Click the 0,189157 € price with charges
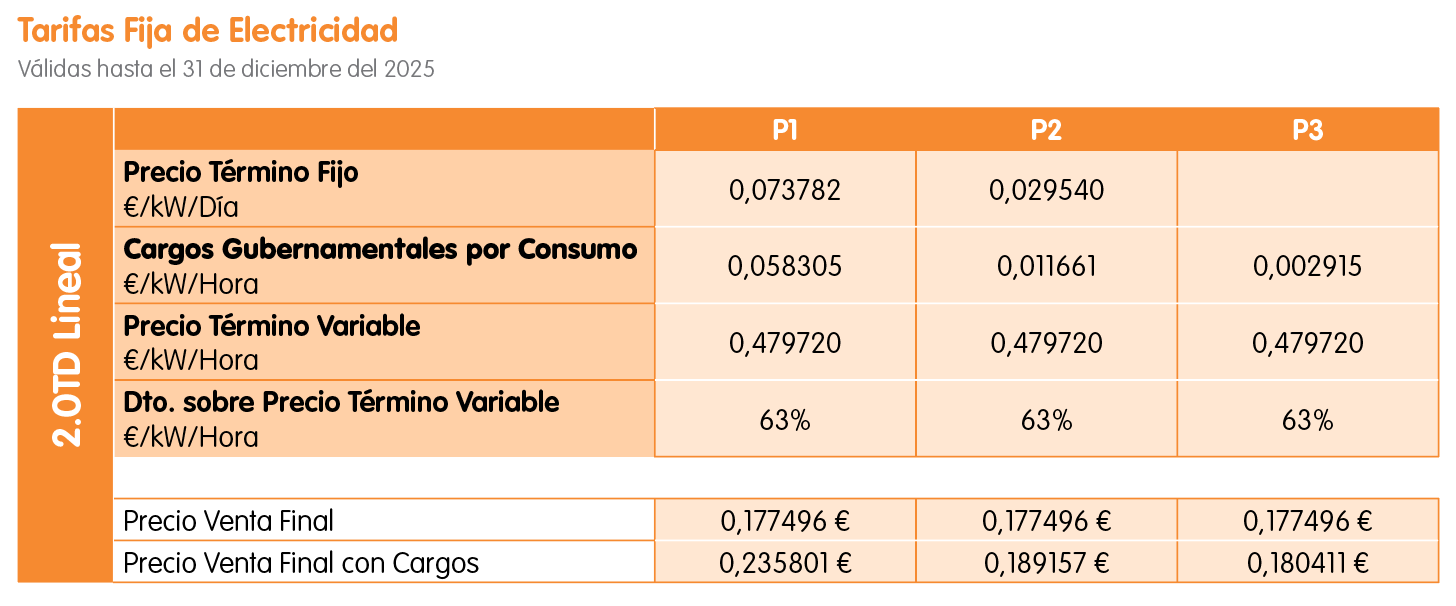 coord(1046,564)
